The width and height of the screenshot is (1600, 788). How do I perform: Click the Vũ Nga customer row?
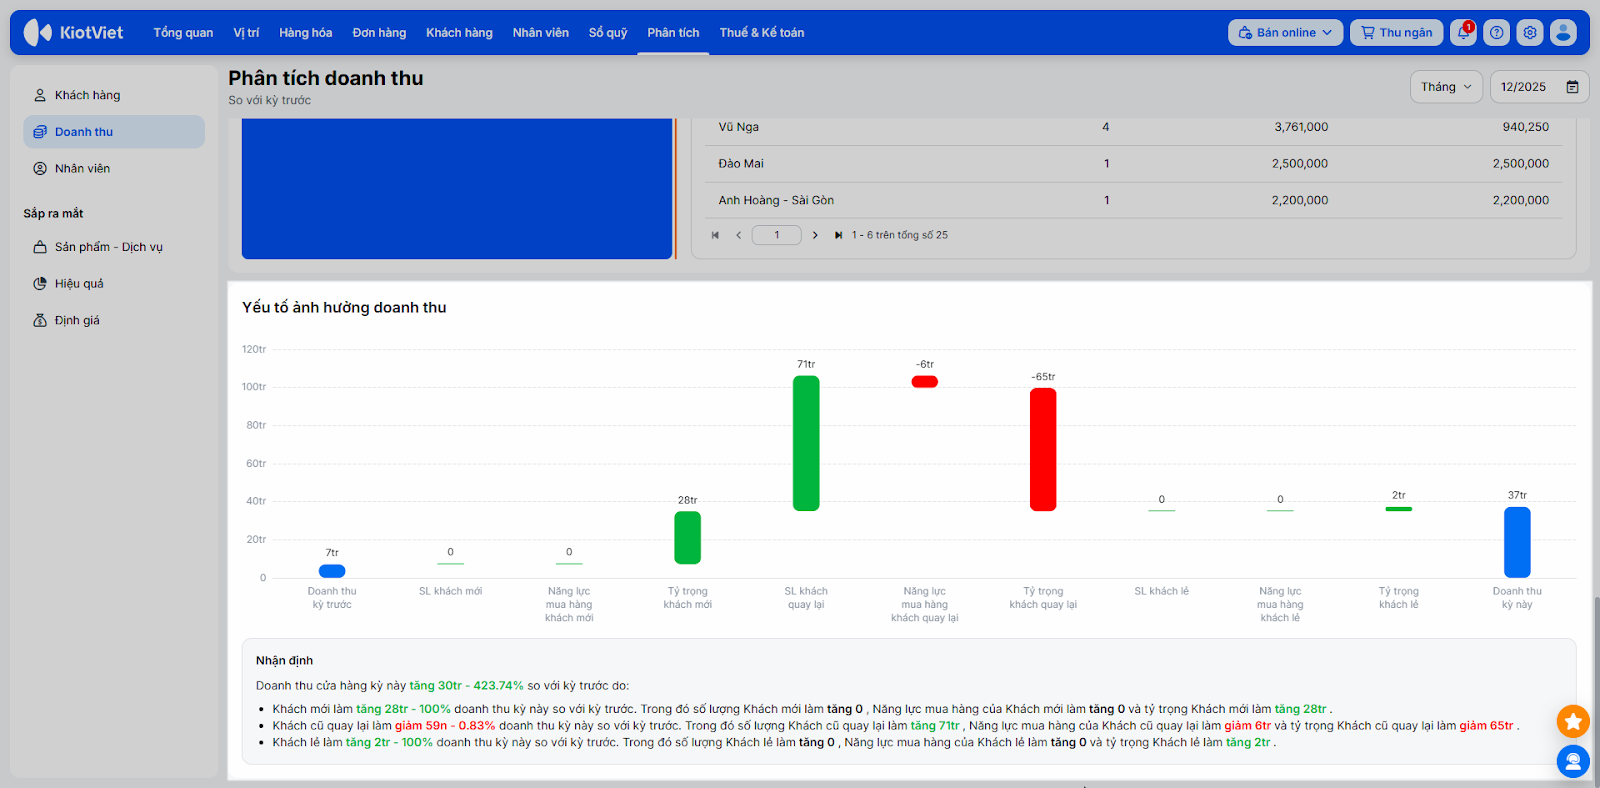pyautogui.click(x=1133, y=127)
